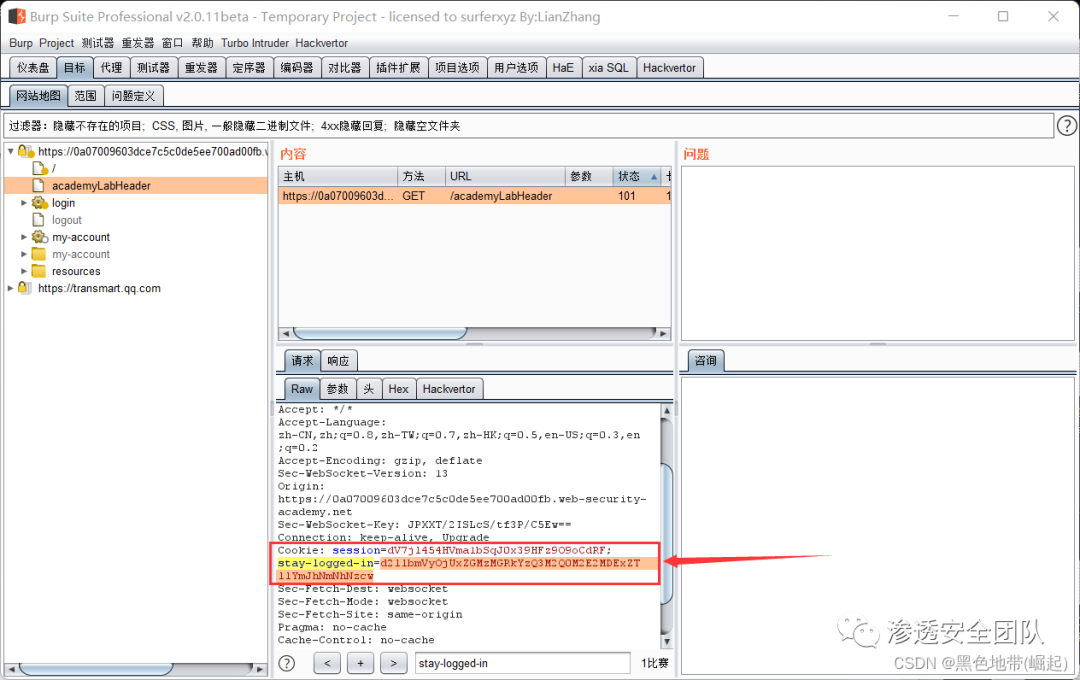
Task: Open the Project menu
Action: [x=56, y=43]
